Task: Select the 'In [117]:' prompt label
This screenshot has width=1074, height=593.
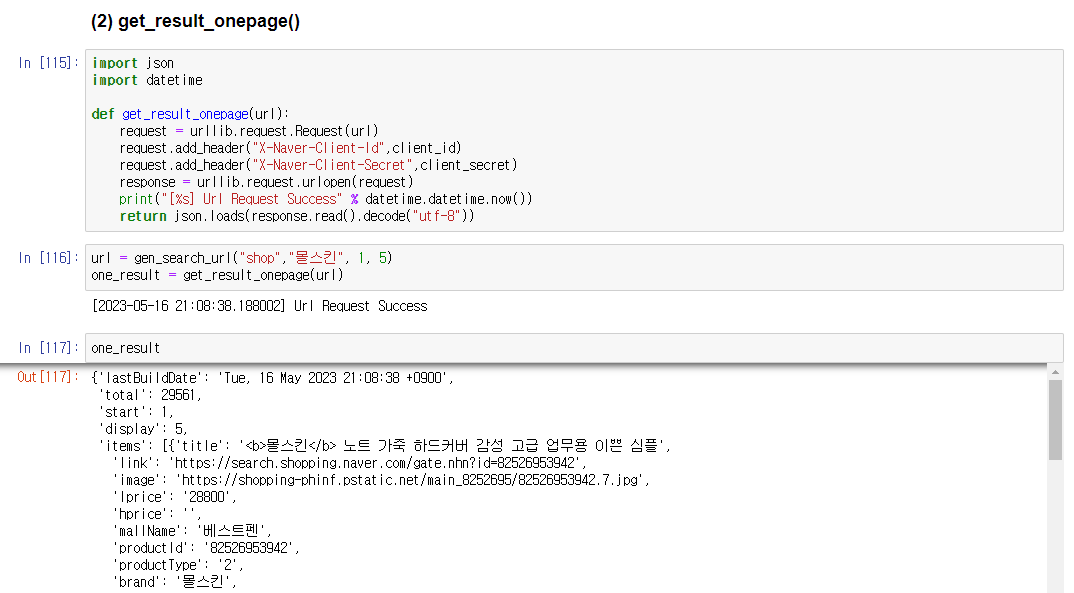Action: 49,348
